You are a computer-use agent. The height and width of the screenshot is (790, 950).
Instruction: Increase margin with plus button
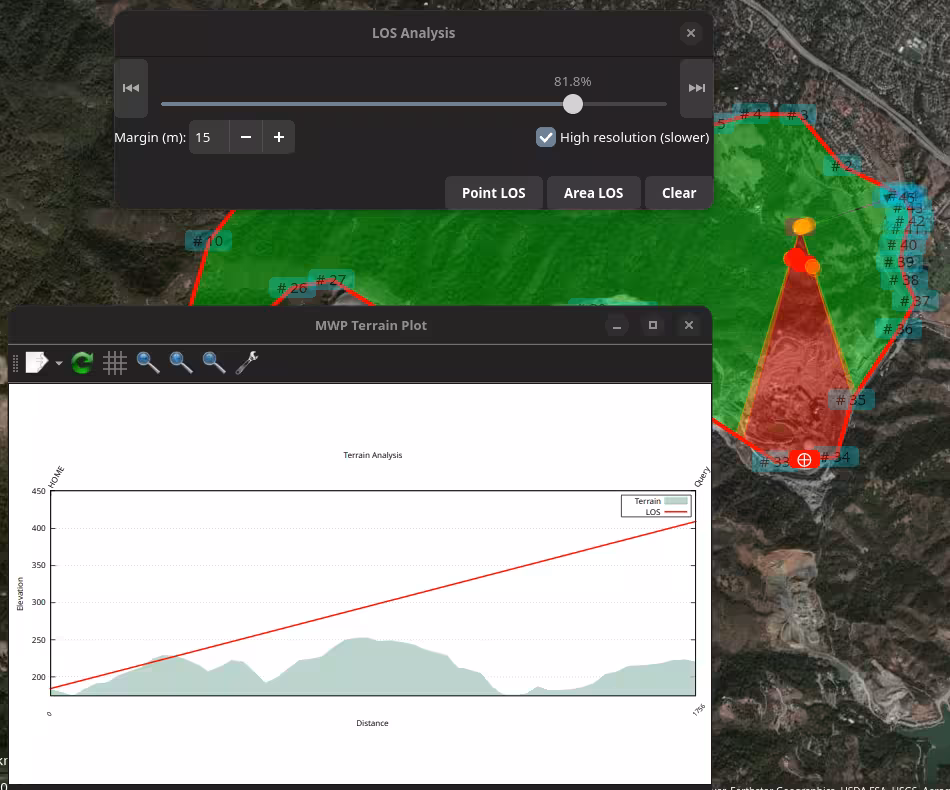(x=279, y=137)
